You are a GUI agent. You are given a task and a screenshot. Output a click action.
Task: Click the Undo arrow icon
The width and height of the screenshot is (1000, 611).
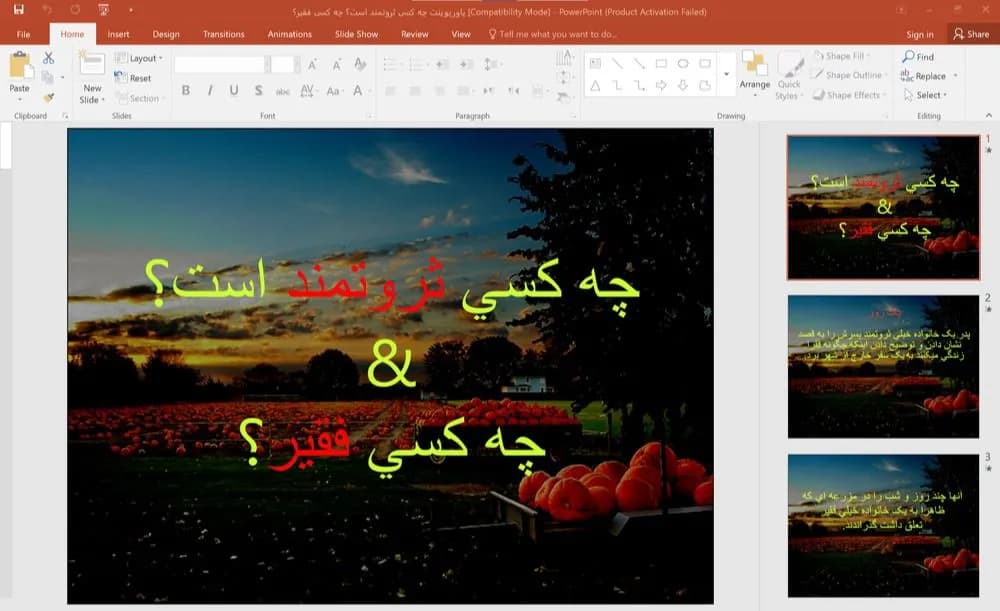click(47, 10)
